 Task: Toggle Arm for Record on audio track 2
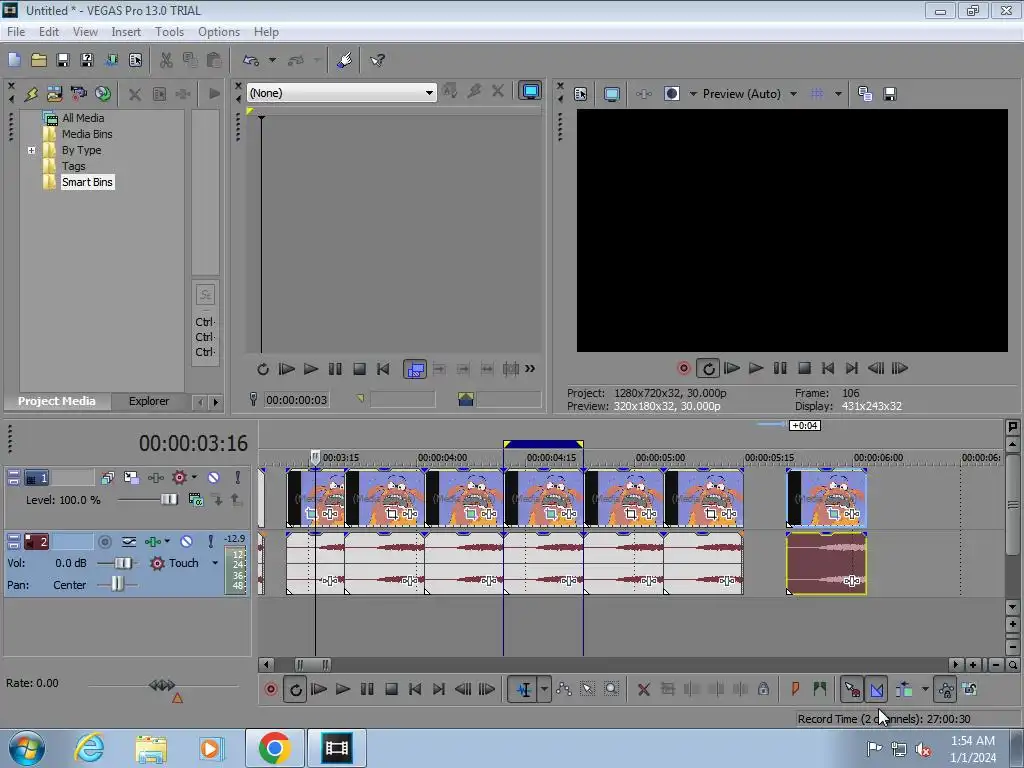pos(104,541)
